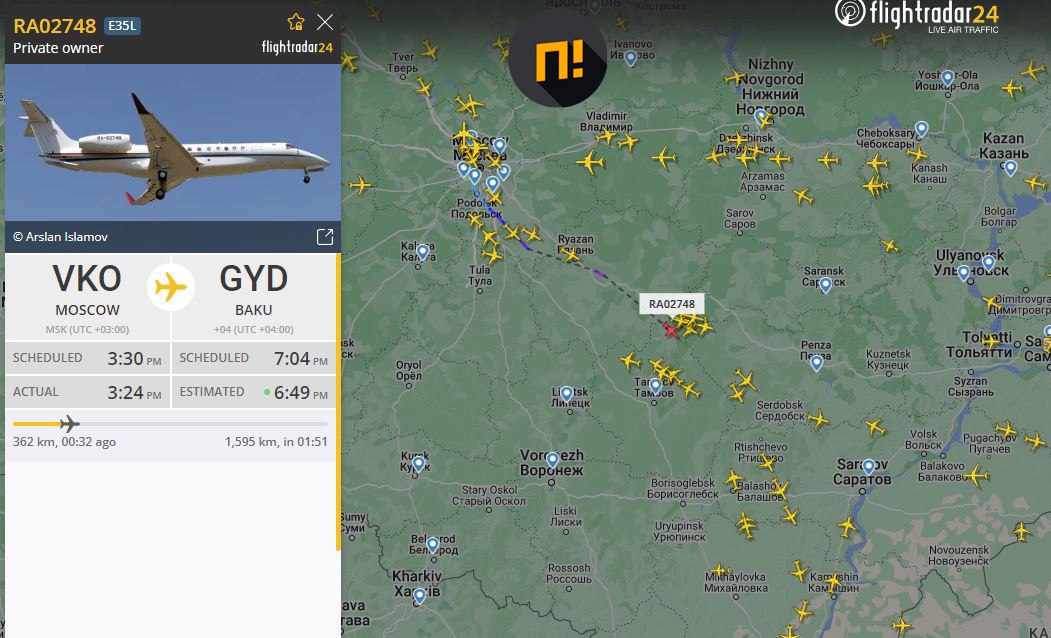Click the Lipetsk airport pin
1051x638 pixels.
click(567, 393)
